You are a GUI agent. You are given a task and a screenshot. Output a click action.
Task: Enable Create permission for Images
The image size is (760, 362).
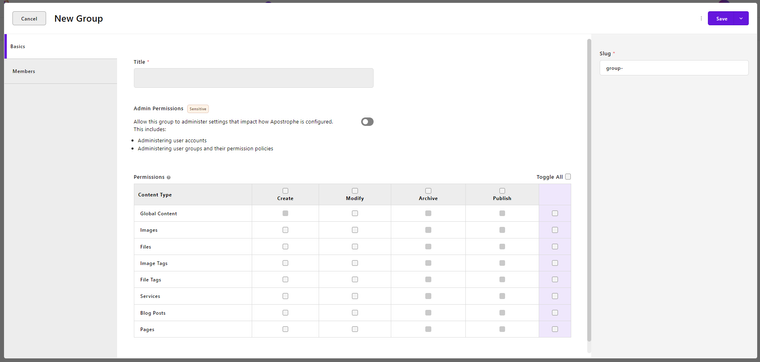[x=285, y=230]
